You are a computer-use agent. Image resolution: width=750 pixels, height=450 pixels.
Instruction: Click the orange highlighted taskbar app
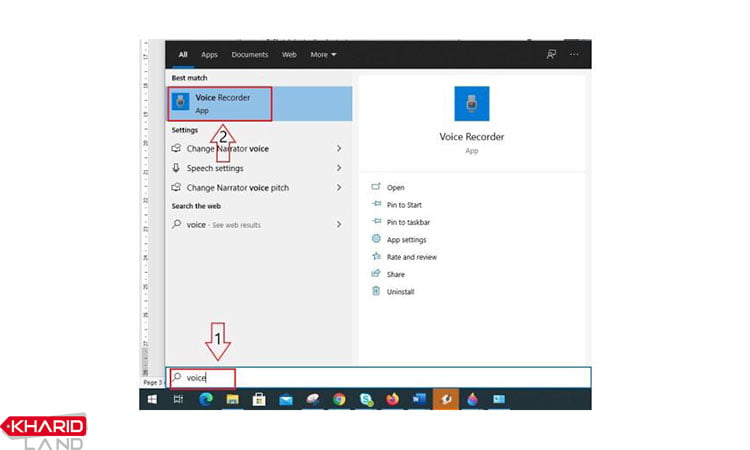click(x=446, y=399)
